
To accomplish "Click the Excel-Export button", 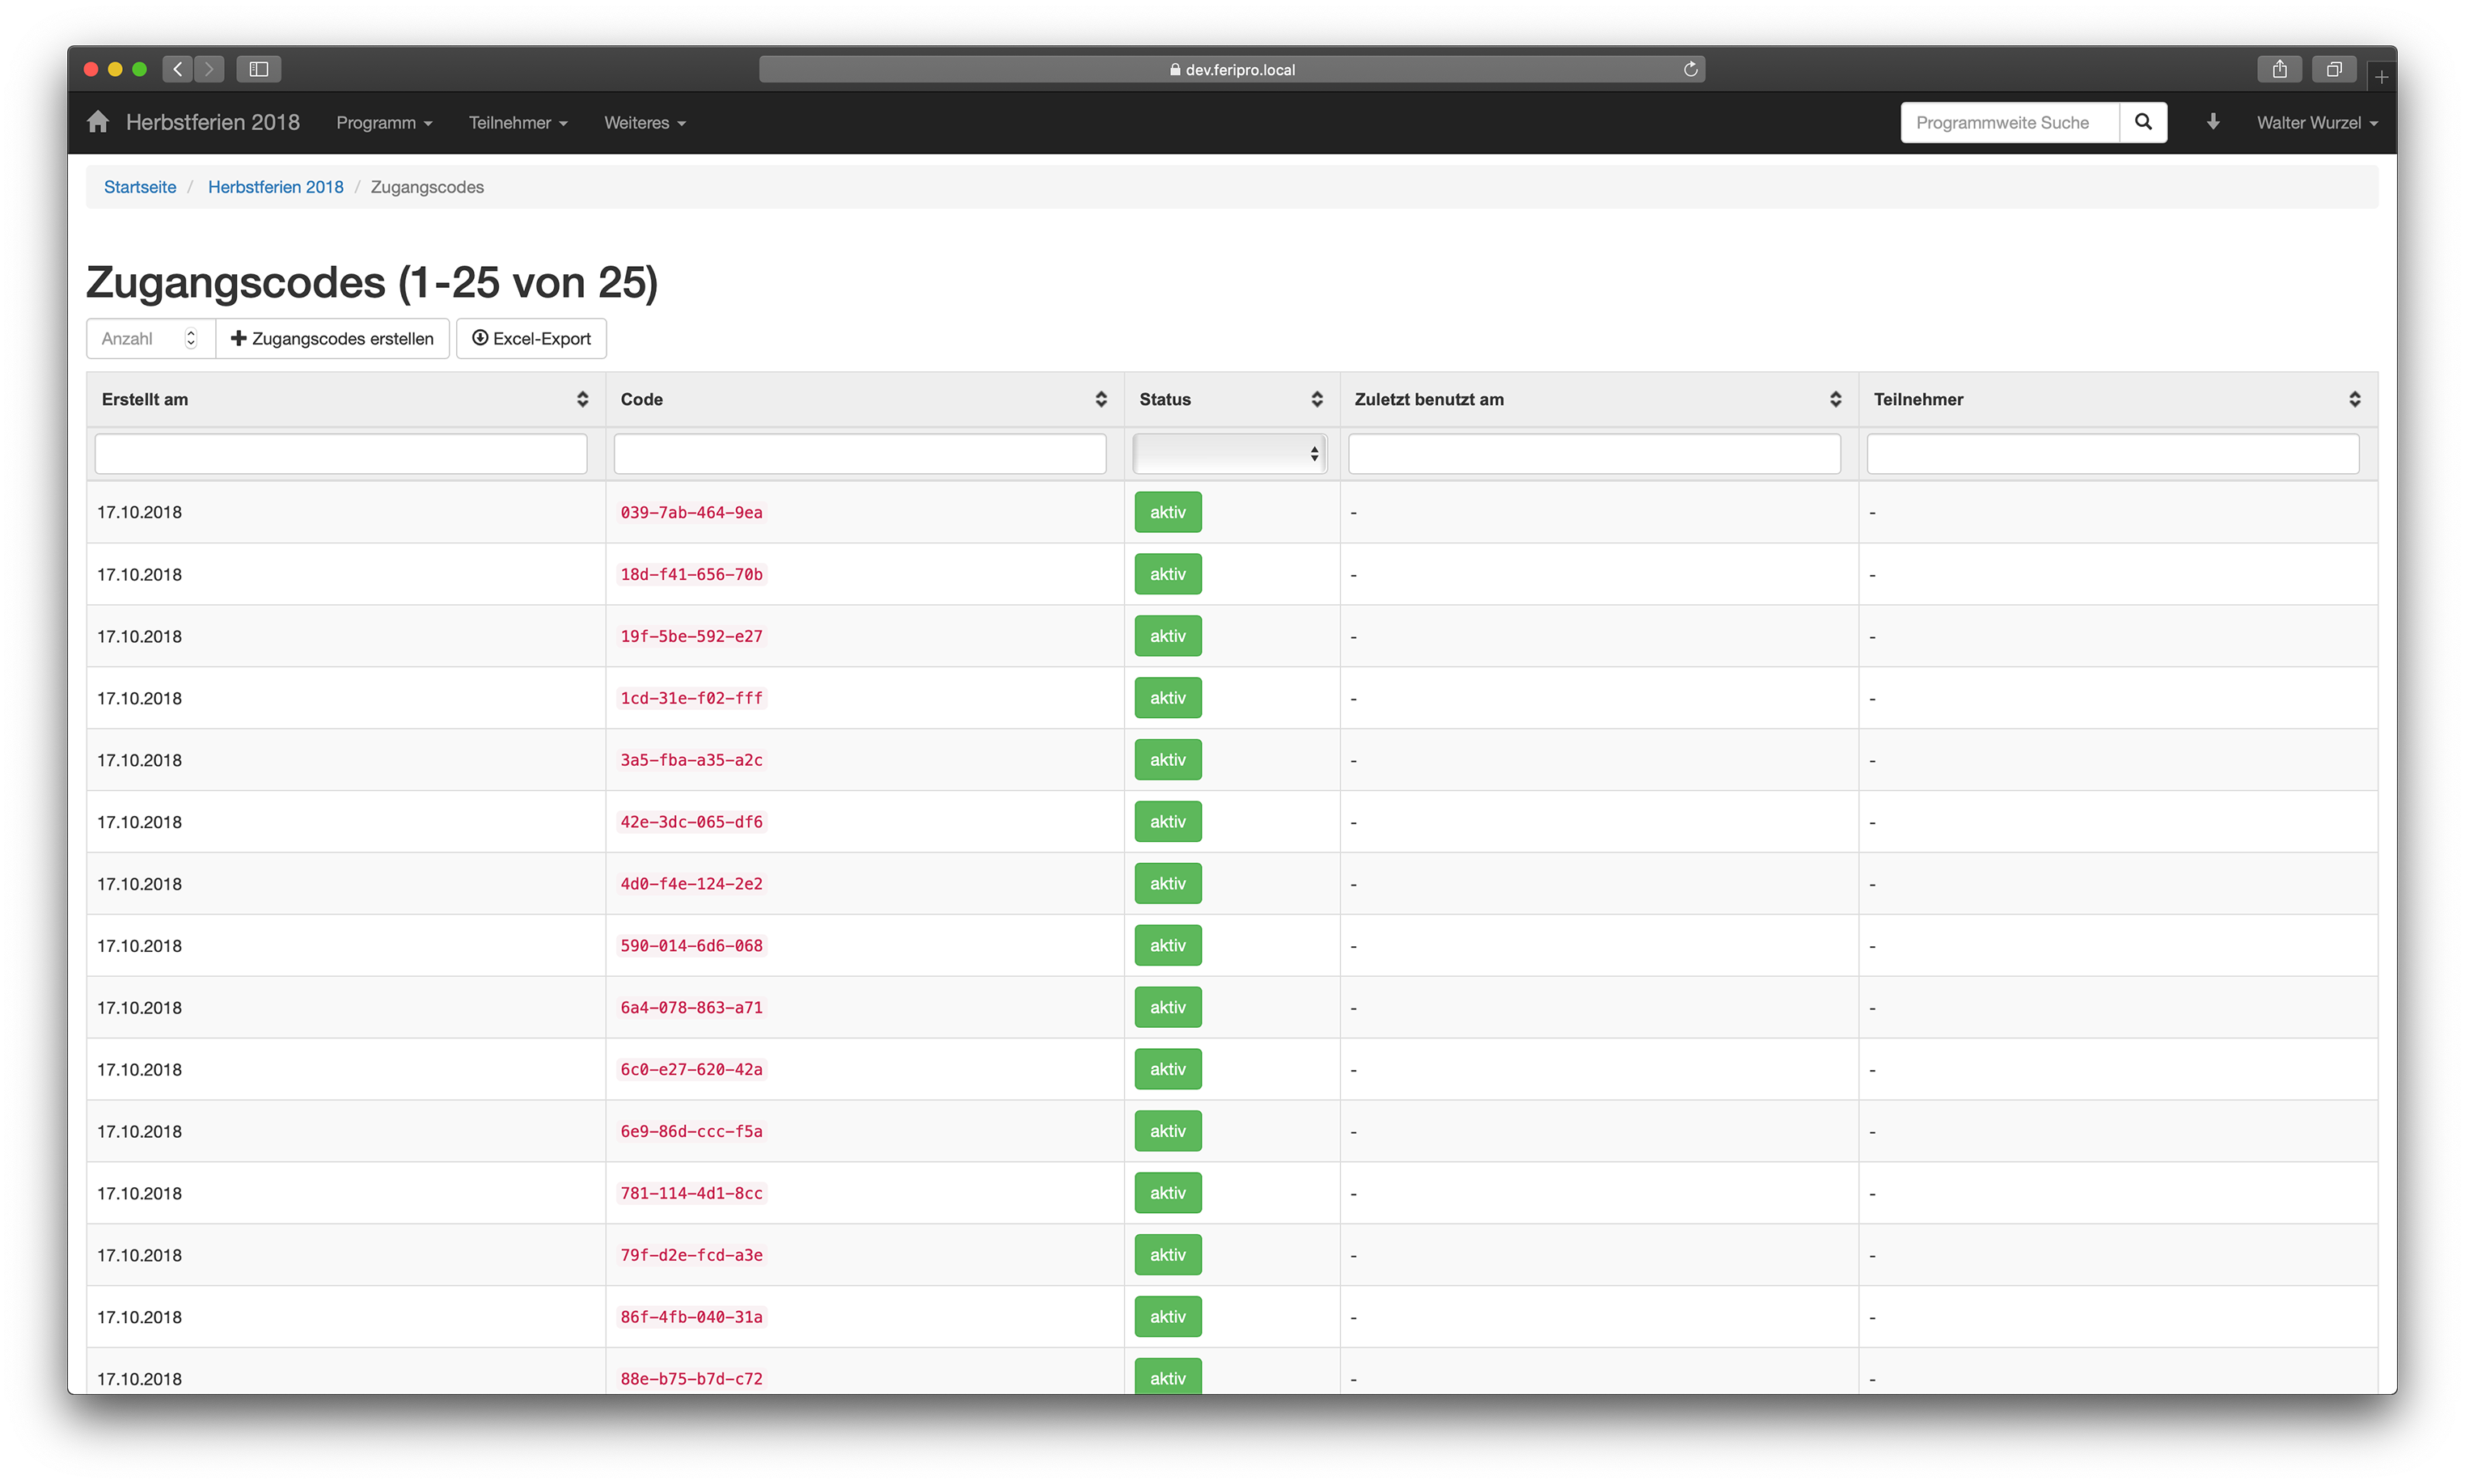I will pos(531,338).
